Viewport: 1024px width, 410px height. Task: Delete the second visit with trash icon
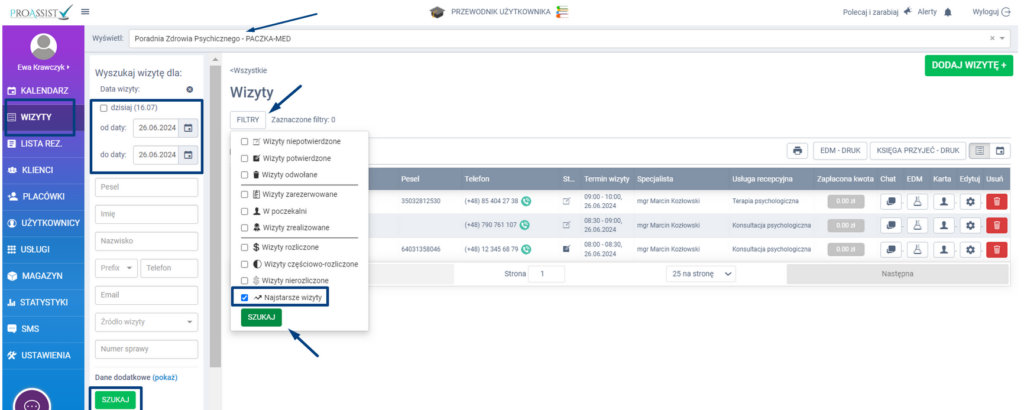tap(996, 225)
